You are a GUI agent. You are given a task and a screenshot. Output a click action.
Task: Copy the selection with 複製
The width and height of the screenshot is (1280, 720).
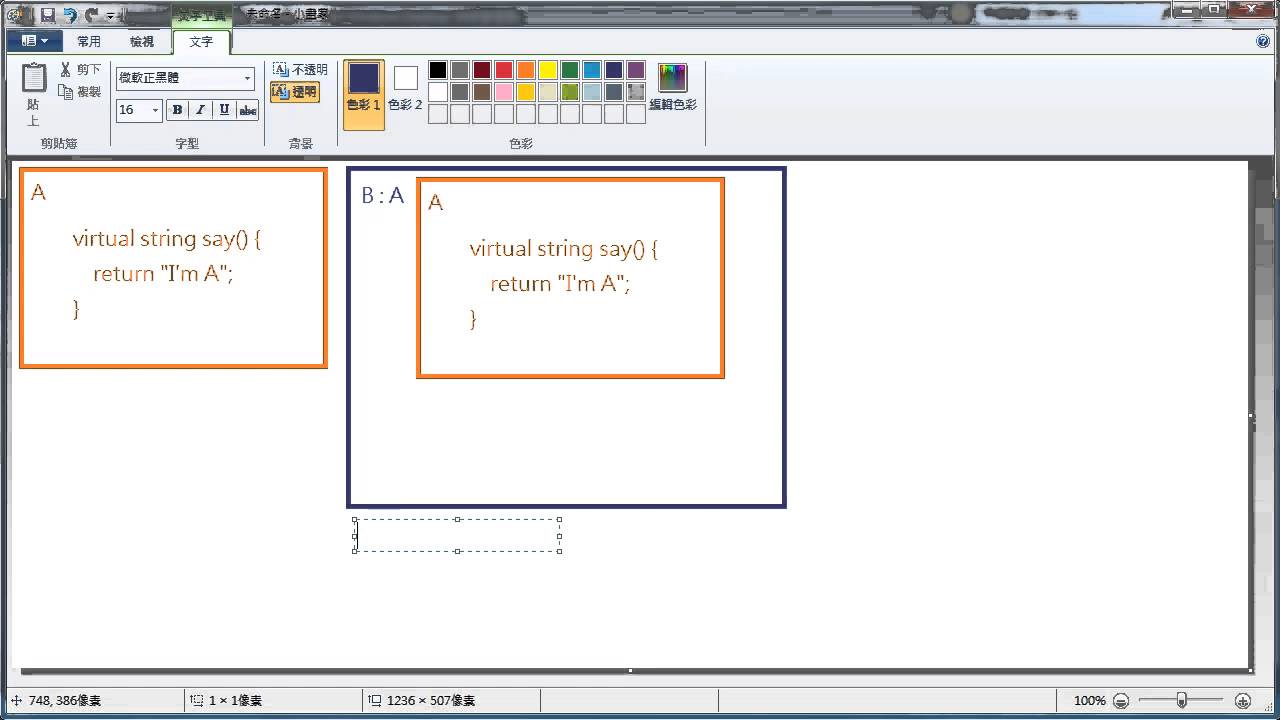80,92
